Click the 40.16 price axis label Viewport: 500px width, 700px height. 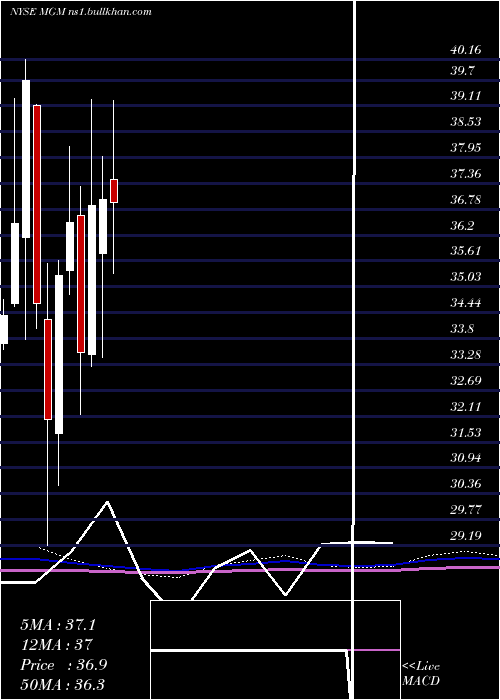coord(466,50)
